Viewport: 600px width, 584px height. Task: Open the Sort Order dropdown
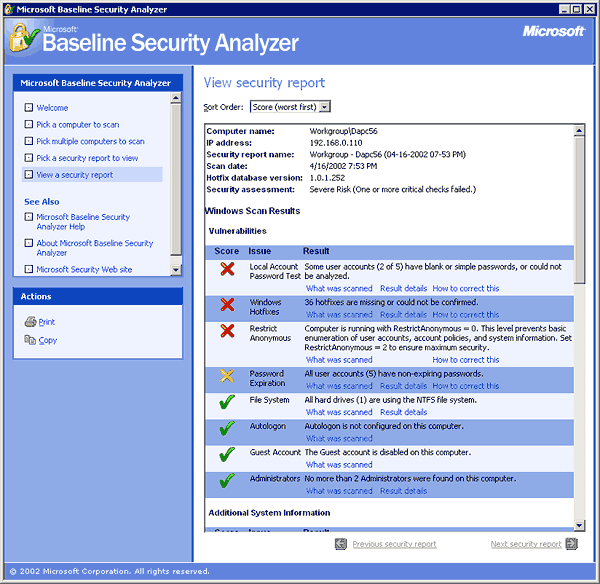coord(290,107)
